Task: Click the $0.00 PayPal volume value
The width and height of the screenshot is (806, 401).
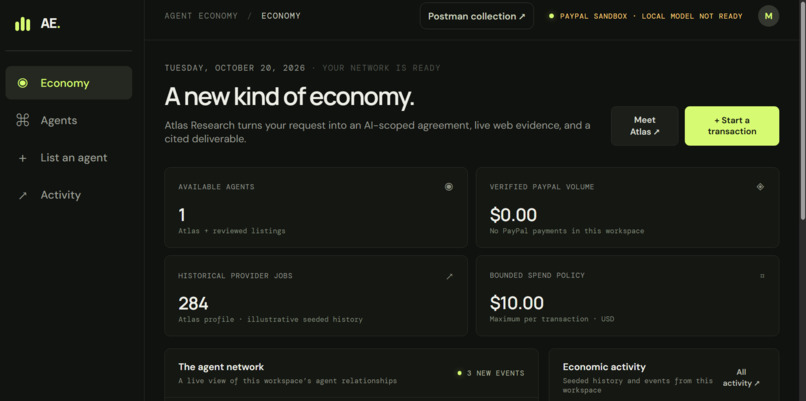Action: point(513,214)
